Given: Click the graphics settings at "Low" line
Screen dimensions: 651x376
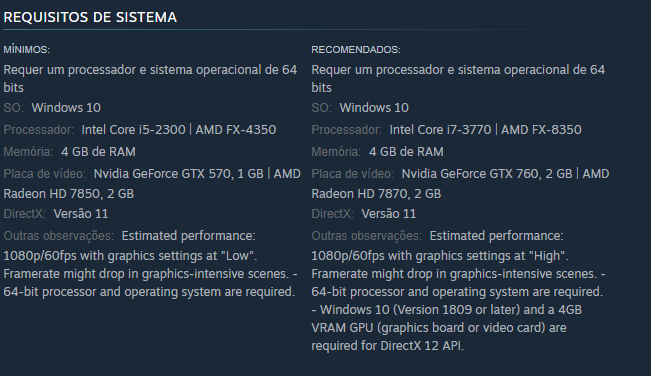Looking at the screenshot, I should point(130,255).
